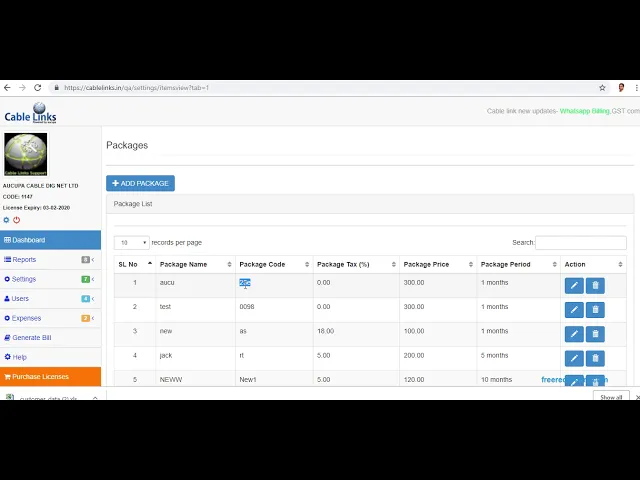The image size is (640, 480).
Task: Edit the jack package
Action: 574,358
